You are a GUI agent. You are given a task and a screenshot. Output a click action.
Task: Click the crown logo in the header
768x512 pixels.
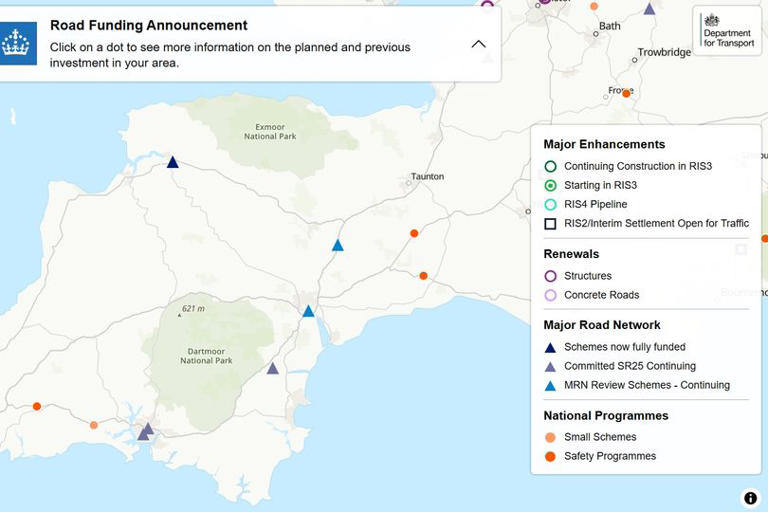[18, 44]
